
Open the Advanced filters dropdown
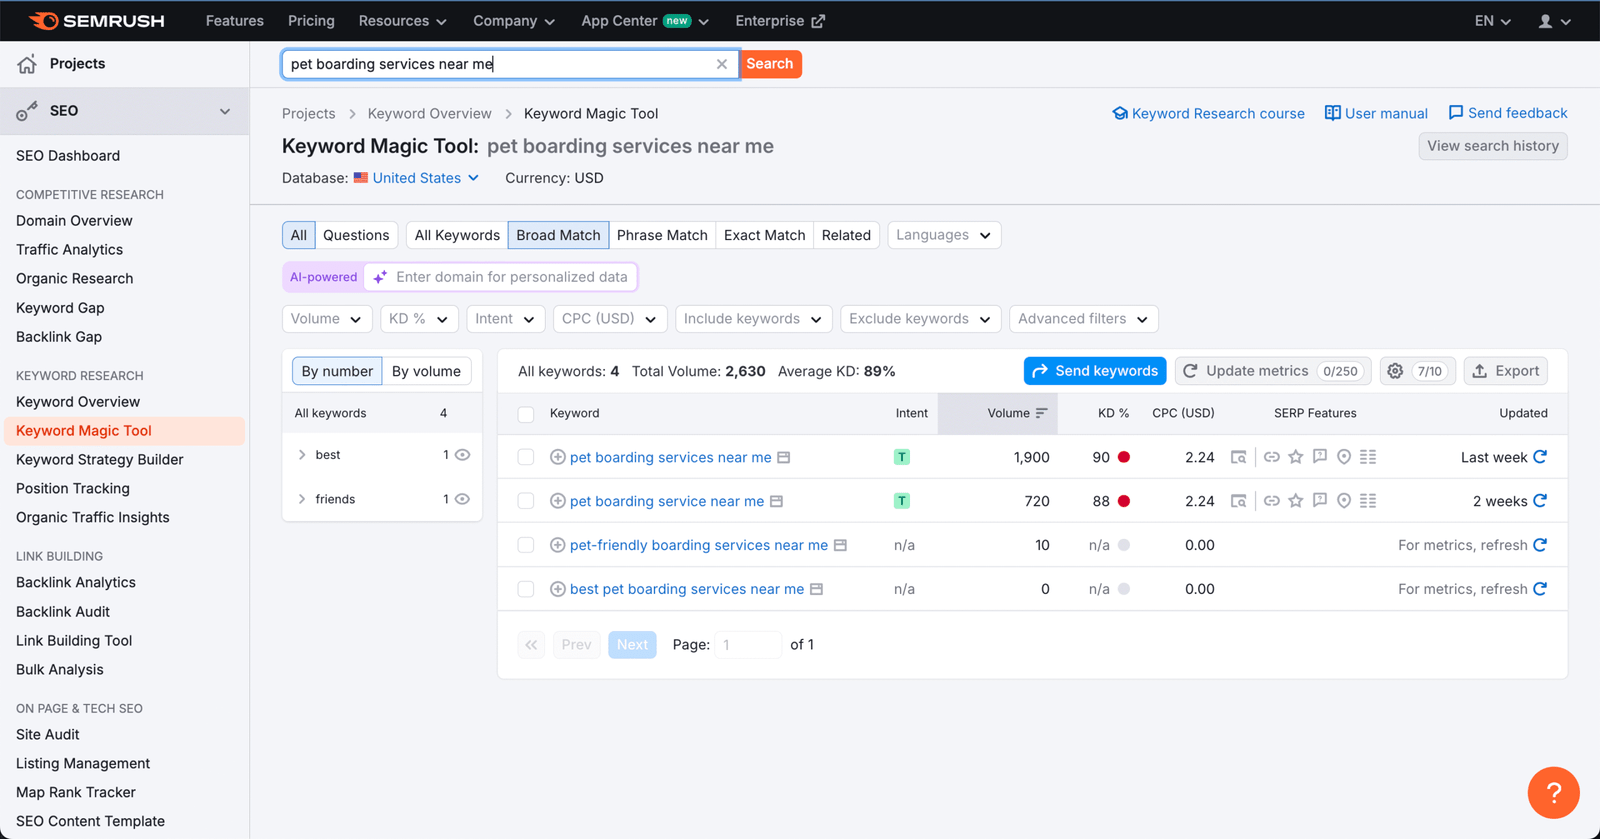tap(1084, 319)
